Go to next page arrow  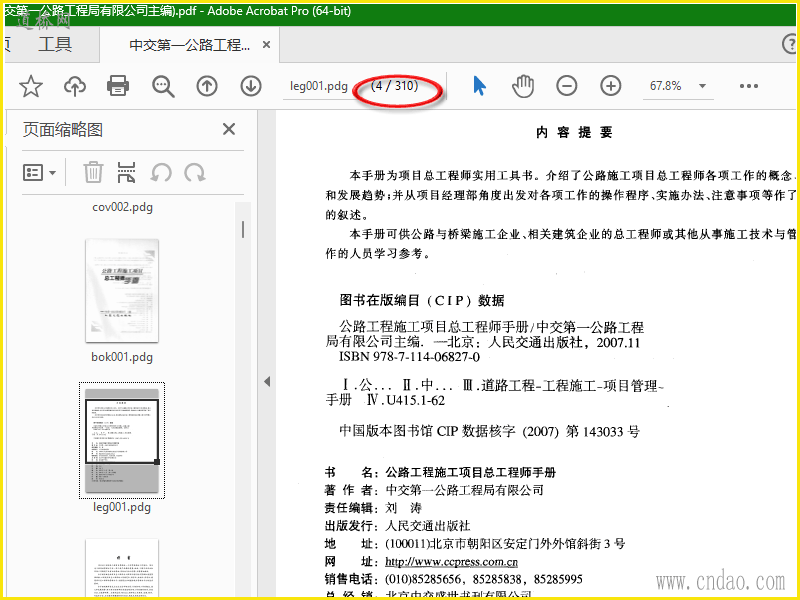click(x=251, y=86)
